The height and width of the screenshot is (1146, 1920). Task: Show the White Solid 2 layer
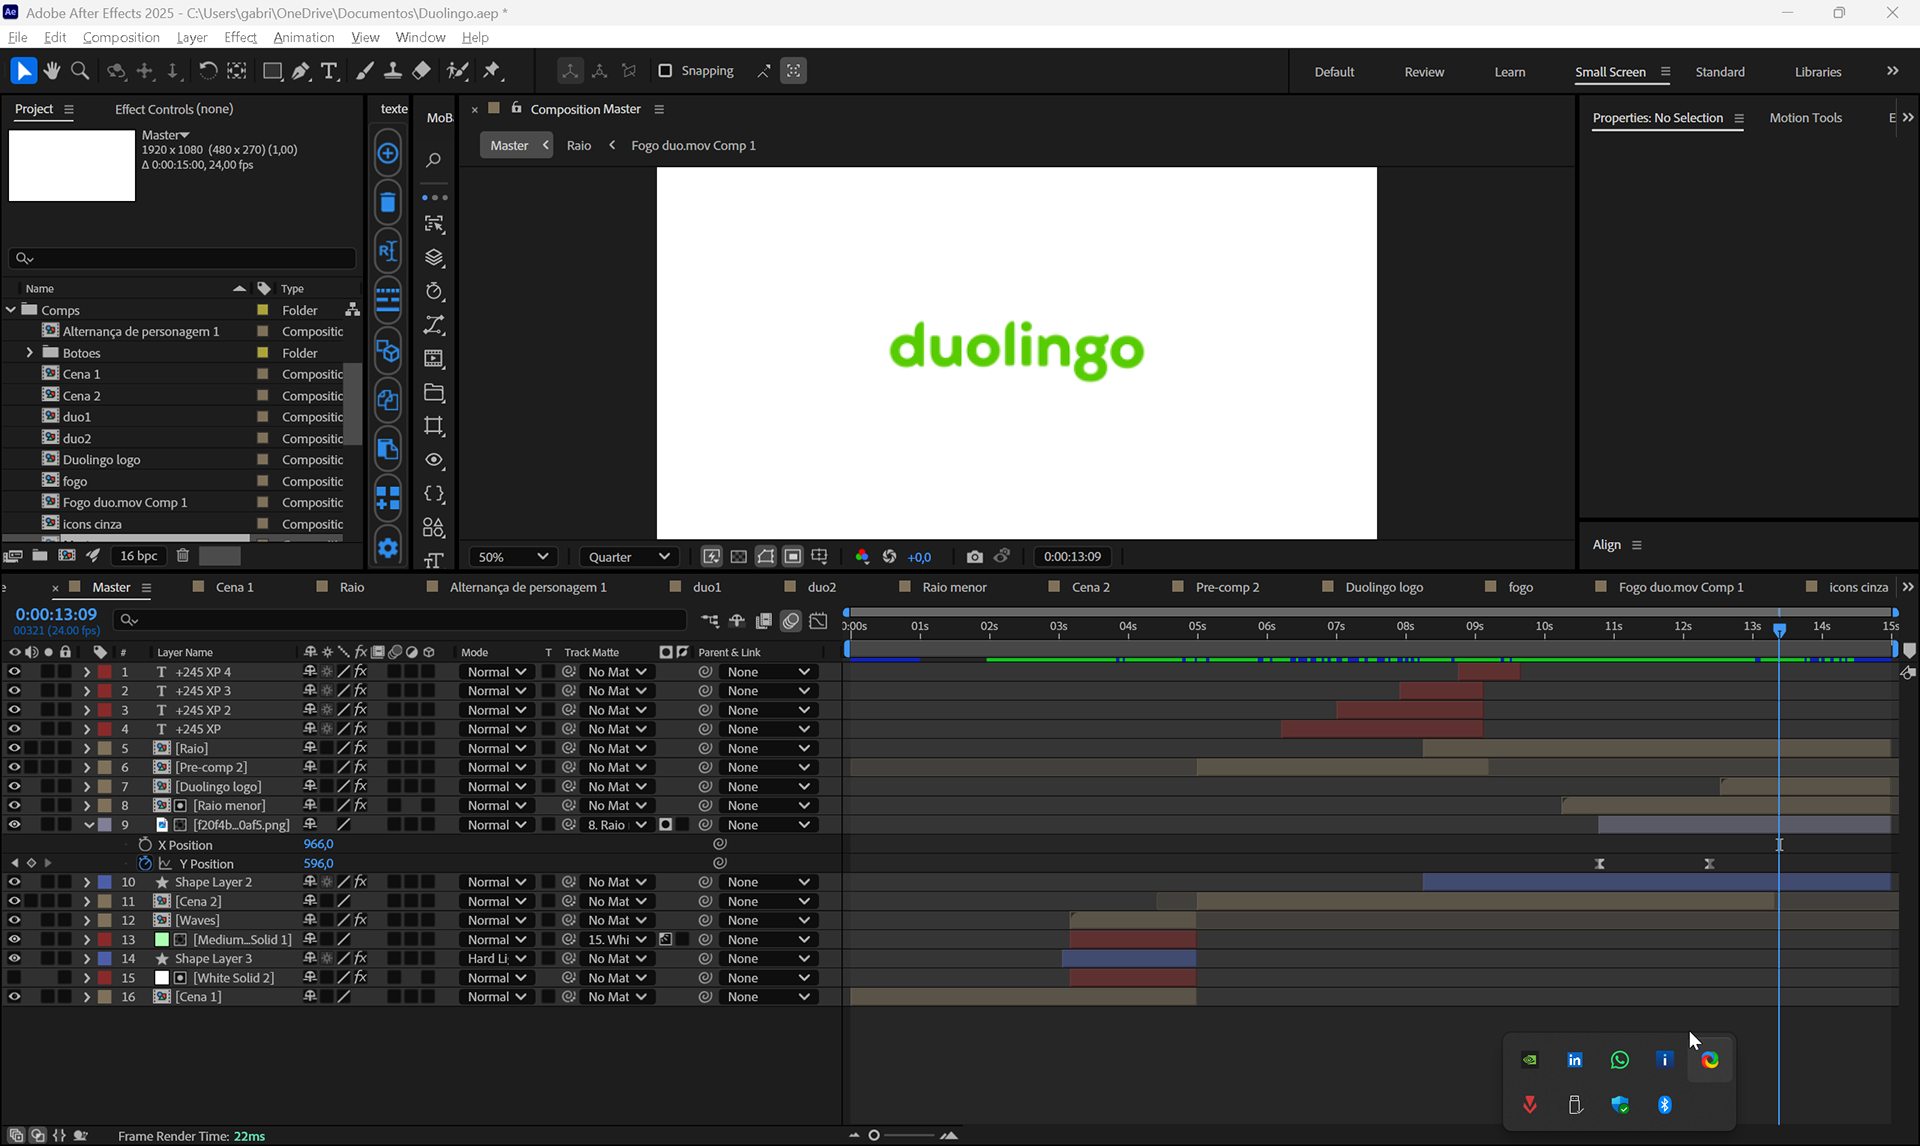coord(14,978)
